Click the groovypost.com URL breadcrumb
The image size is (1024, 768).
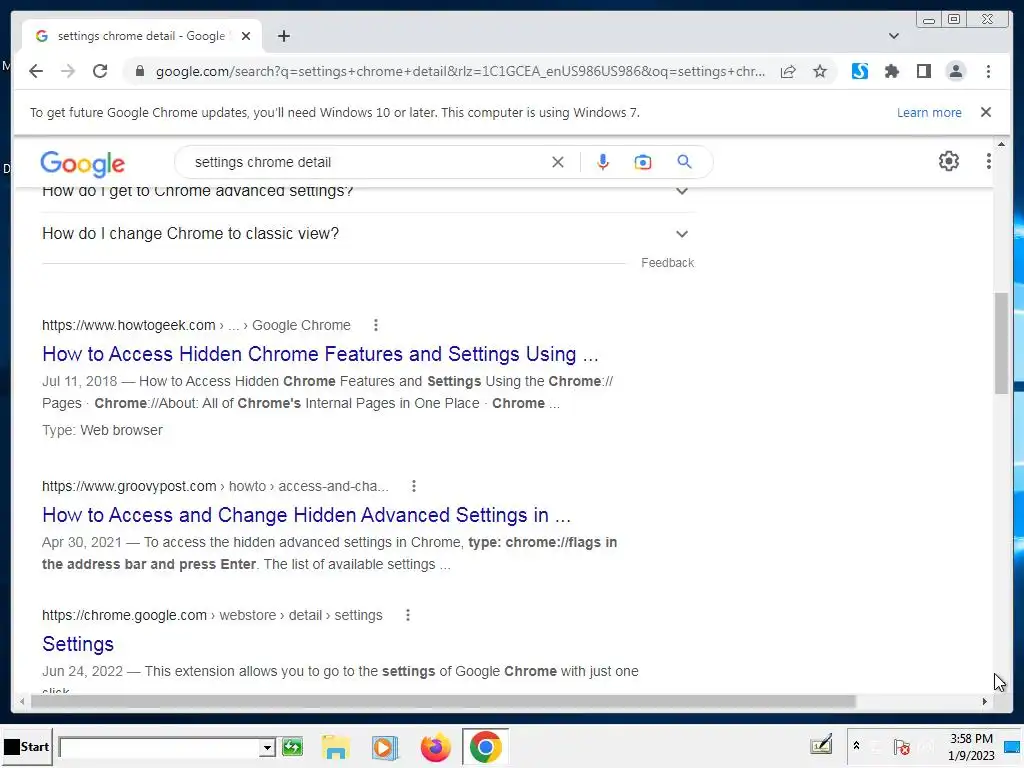(215, 487)
